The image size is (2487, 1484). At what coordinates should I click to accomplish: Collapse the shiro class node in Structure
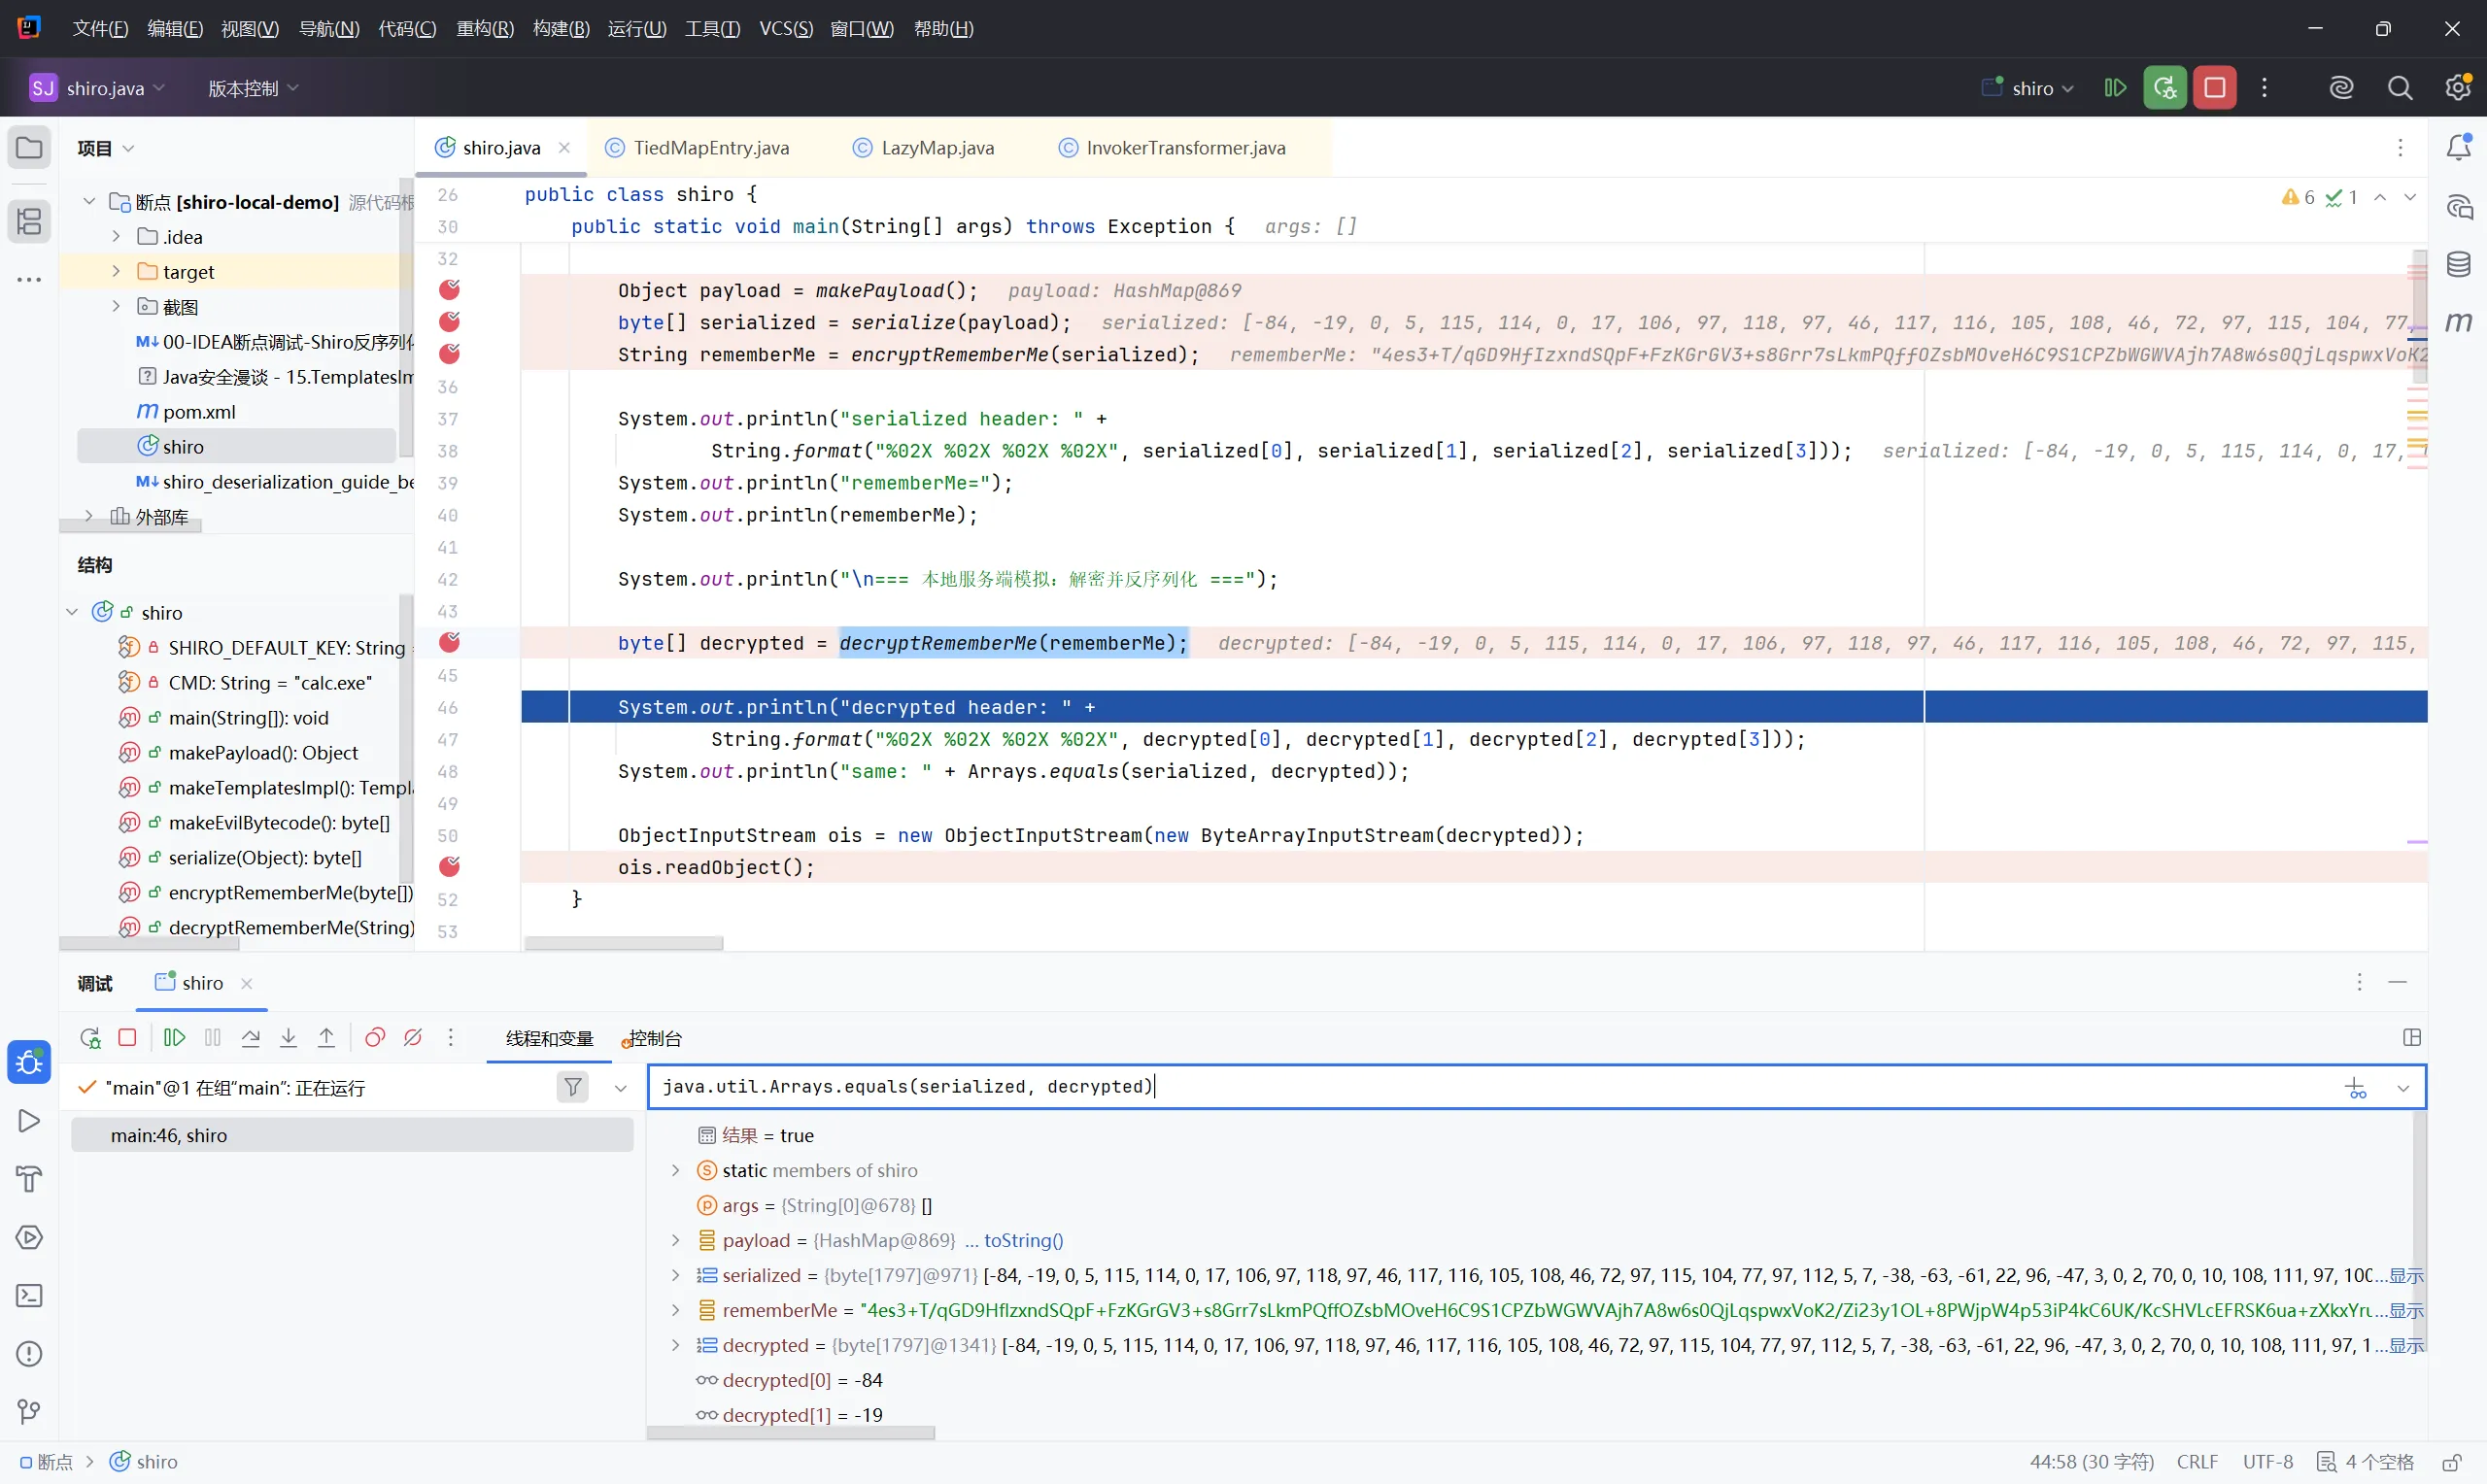click(x=72, y=612)
